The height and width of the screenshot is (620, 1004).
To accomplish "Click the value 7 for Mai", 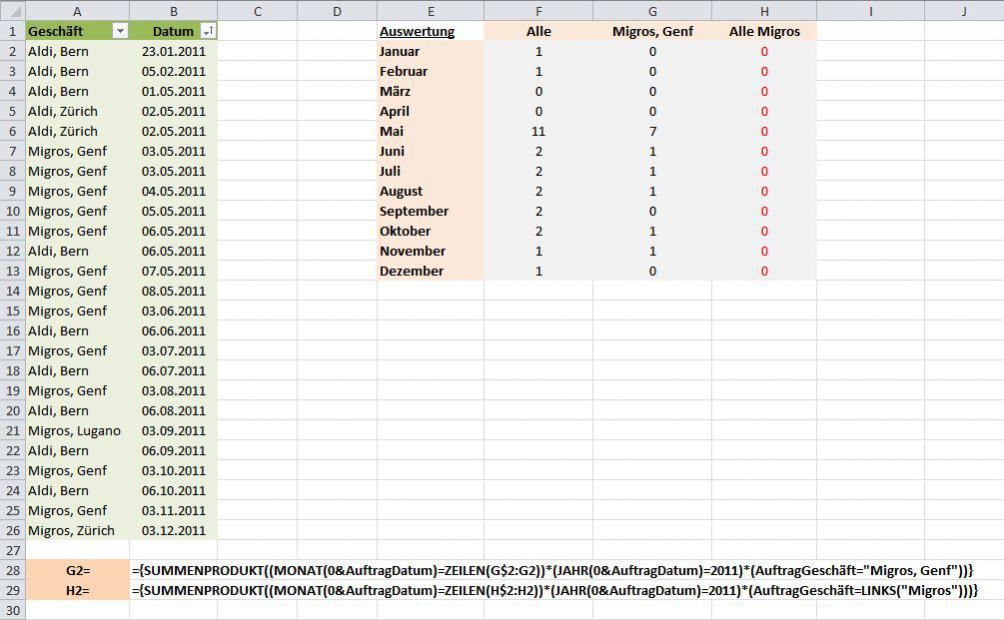I will 652,131.
